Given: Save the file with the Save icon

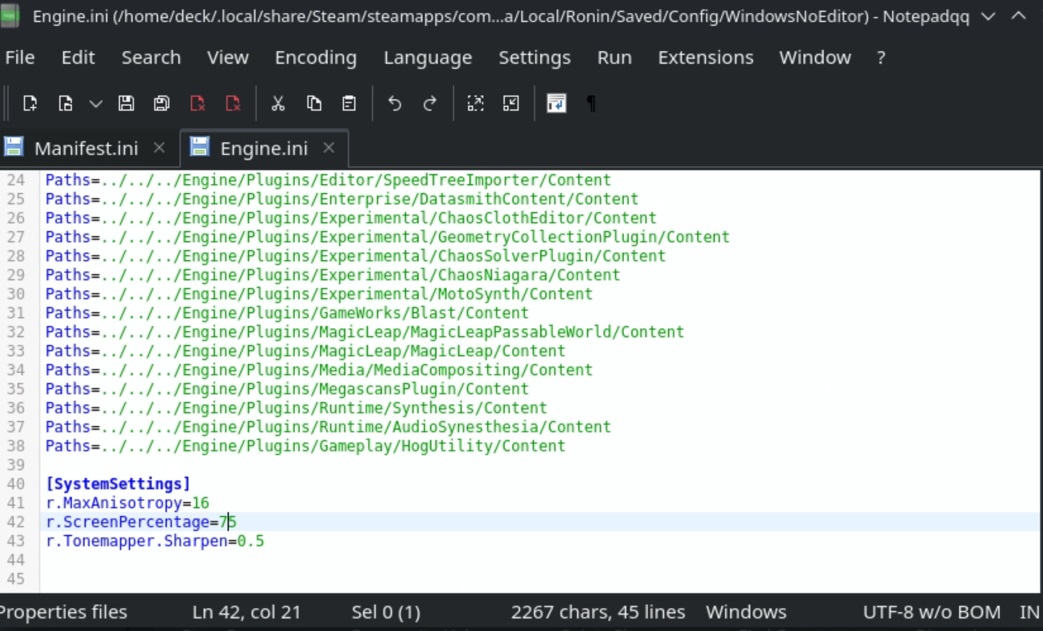Looking at the screenshot, I should coord(126,103).
